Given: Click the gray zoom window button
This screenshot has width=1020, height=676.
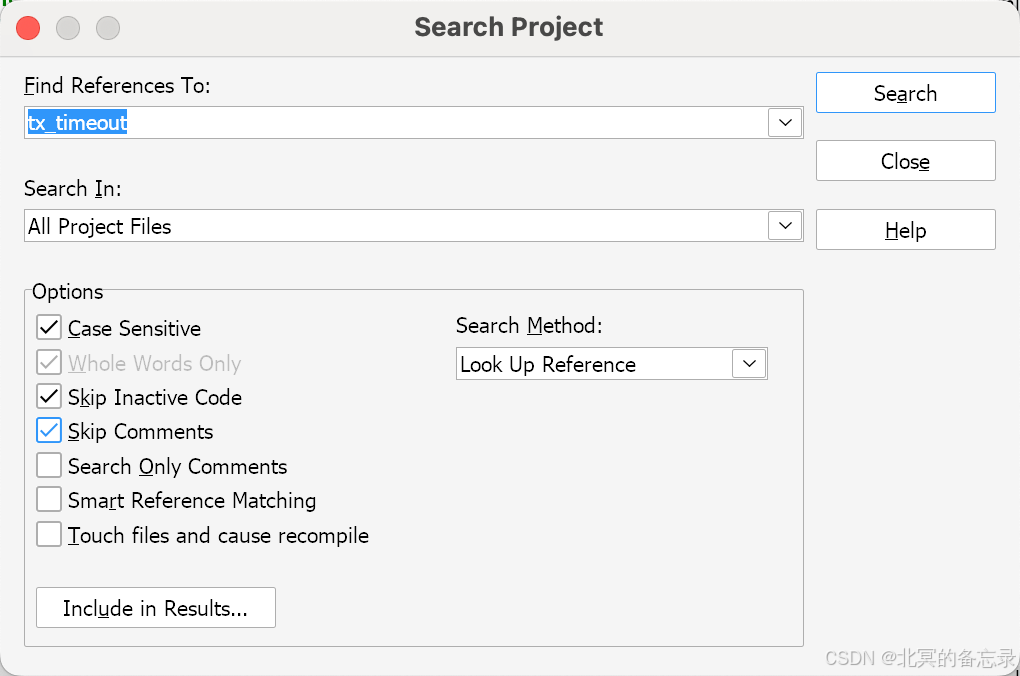Looking at the screenshot, I should (x=107, y=28).
